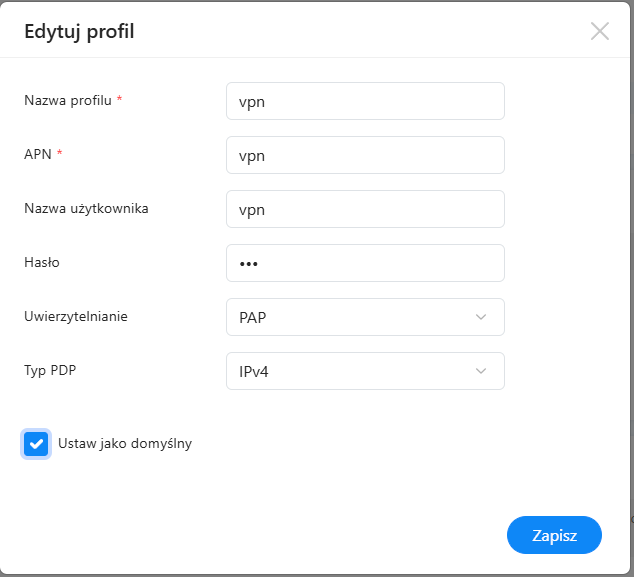The height and width of the screenshot is (577, 634).
Task: Click the chevron arrow beside IPv4
Action: pyautogui.click(x=481, y=371)
